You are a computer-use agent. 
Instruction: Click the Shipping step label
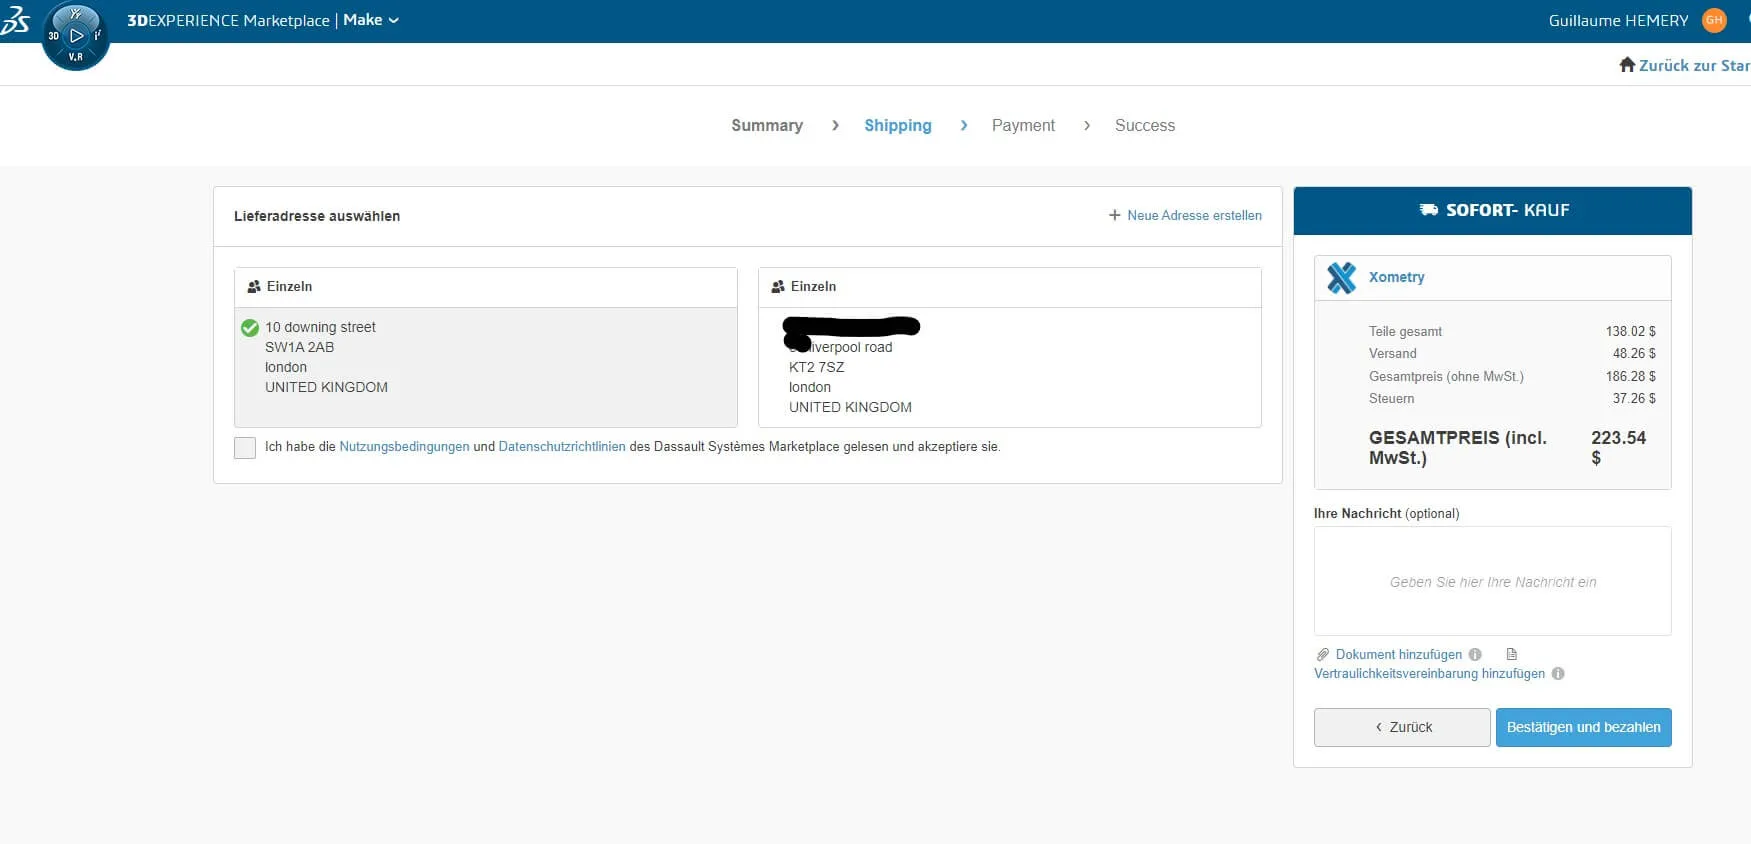pos(897,125)
